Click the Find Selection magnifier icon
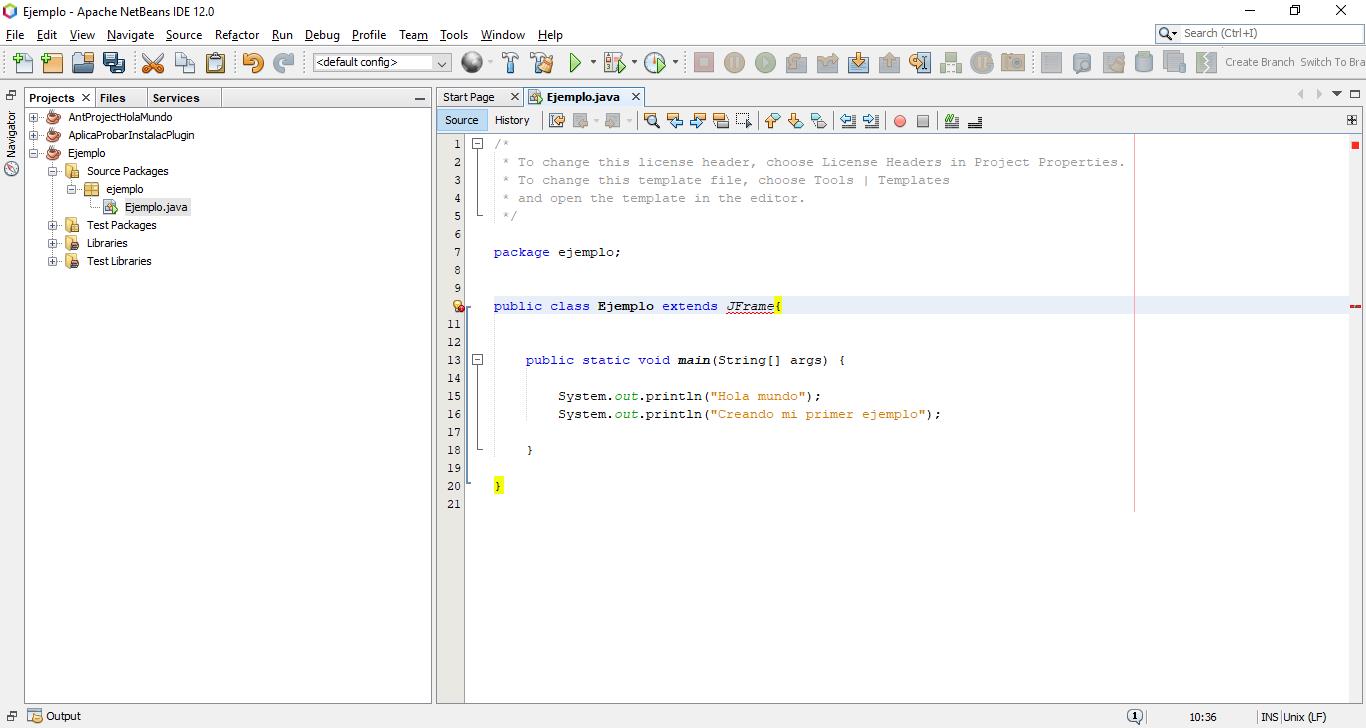The image size is (1366, 728). (x=652, y=121)
